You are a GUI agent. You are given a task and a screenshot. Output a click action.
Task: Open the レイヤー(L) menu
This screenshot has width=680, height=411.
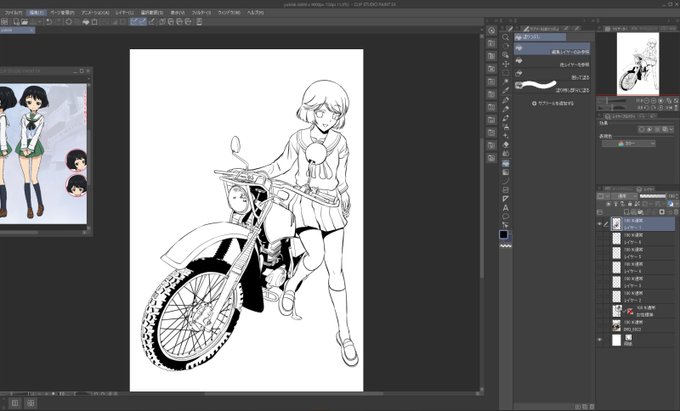tap(124, 13)
